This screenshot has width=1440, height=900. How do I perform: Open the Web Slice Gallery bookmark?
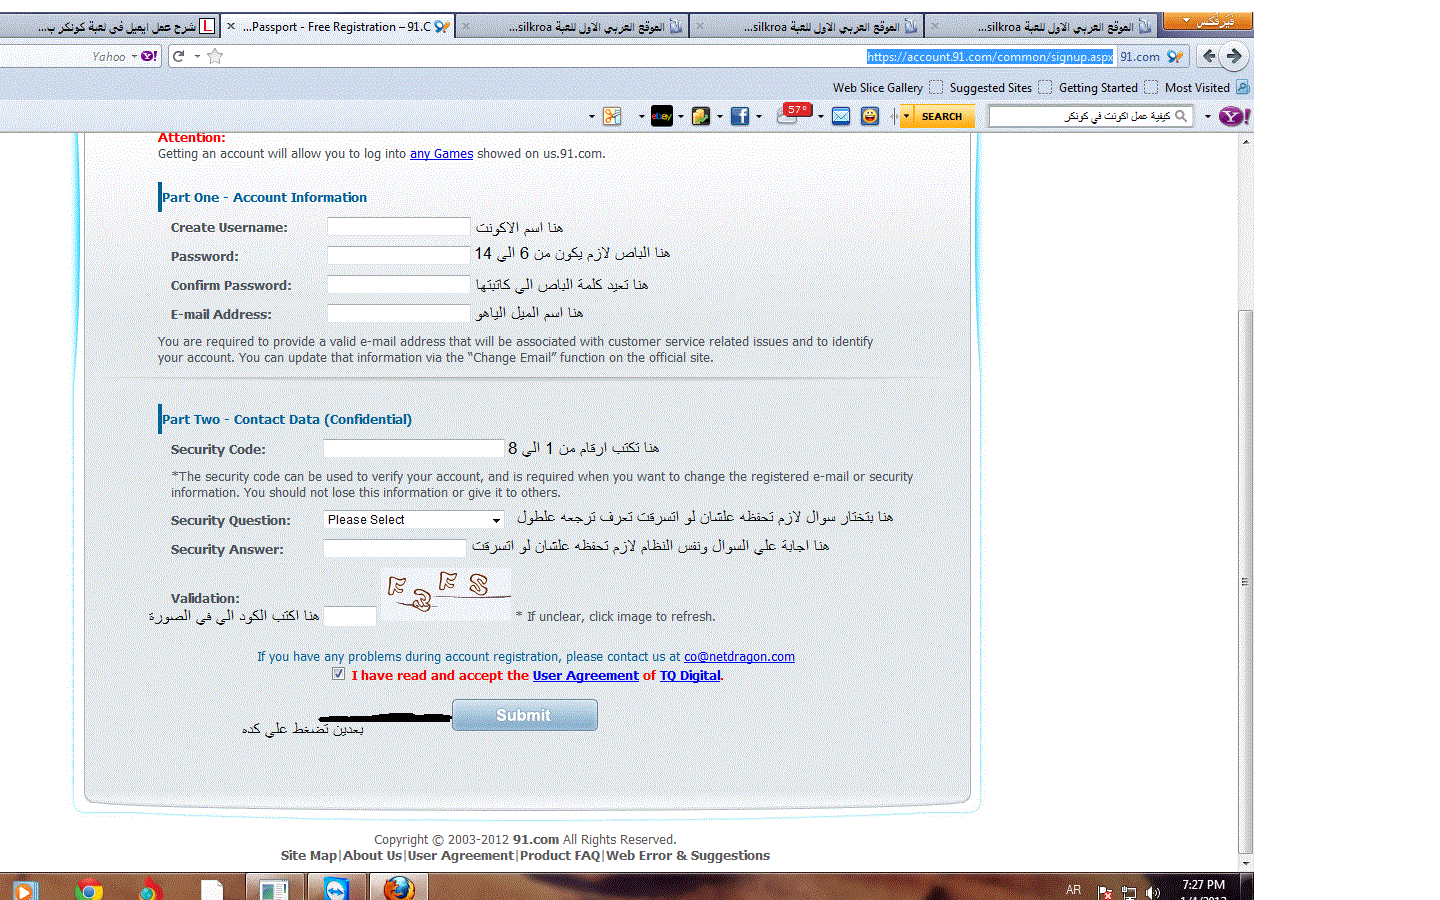click(x=887, y=88)
